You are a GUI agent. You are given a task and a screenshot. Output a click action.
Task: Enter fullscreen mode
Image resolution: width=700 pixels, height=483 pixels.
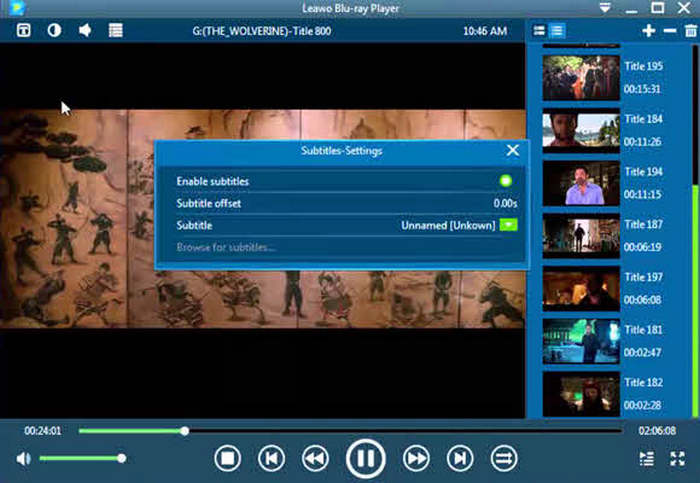[678, 458]
